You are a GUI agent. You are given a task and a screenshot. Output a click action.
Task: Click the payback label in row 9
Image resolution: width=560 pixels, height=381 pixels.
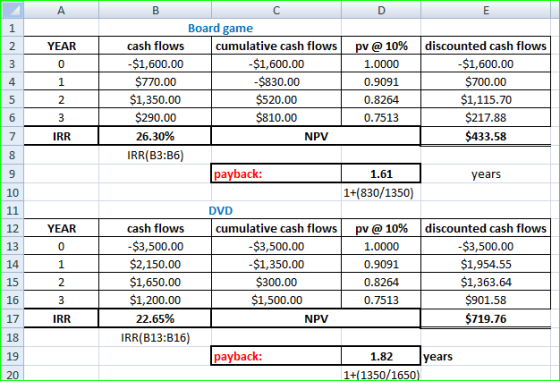coord(276,174)
